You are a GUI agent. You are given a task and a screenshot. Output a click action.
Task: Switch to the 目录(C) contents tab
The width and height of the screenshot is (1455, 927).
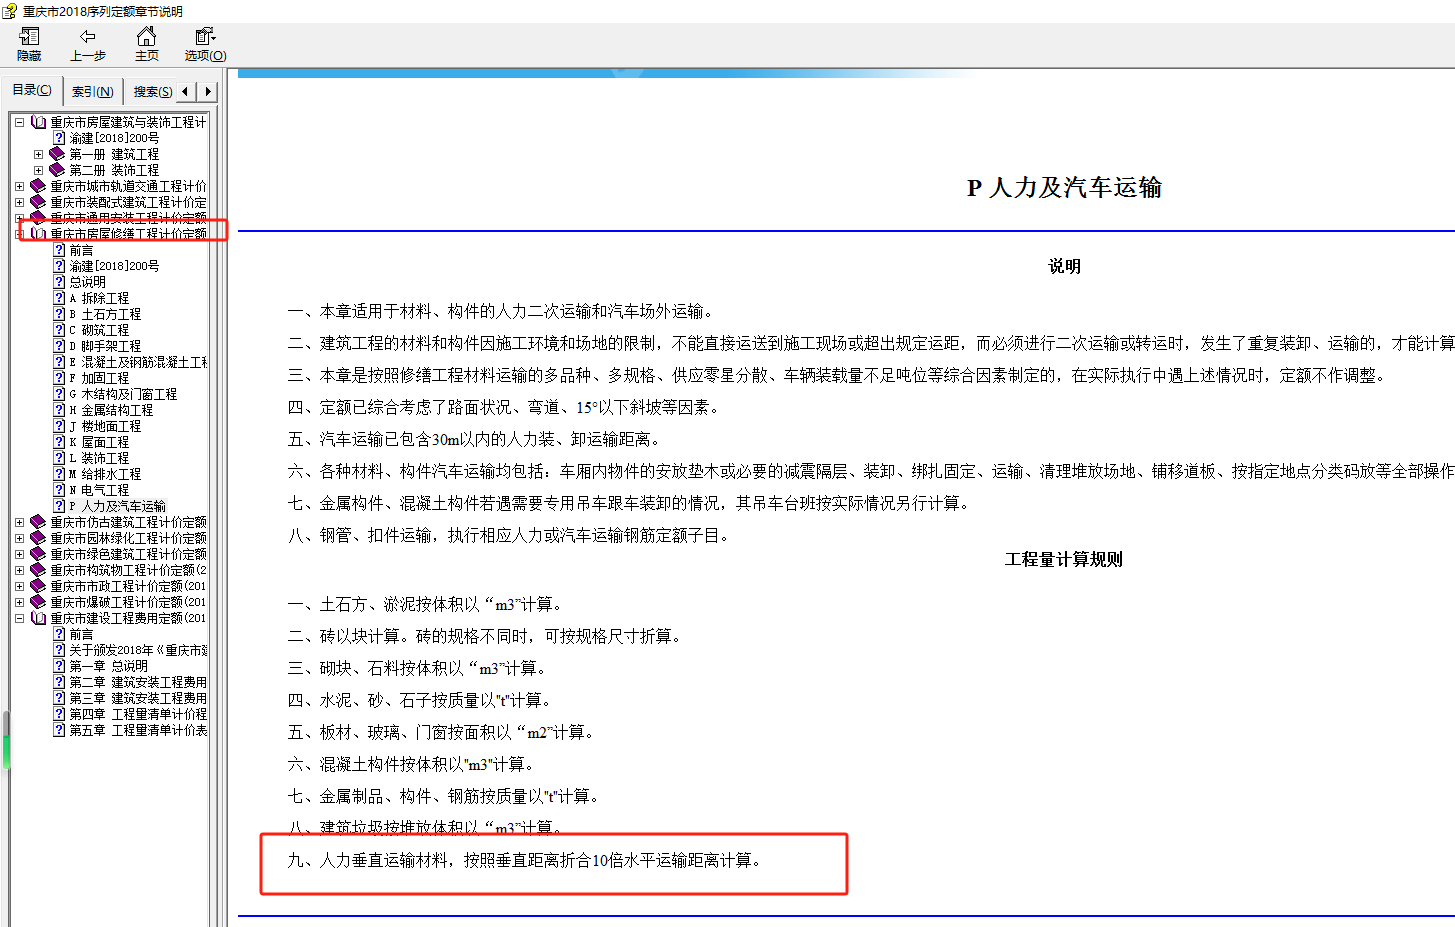32,90
